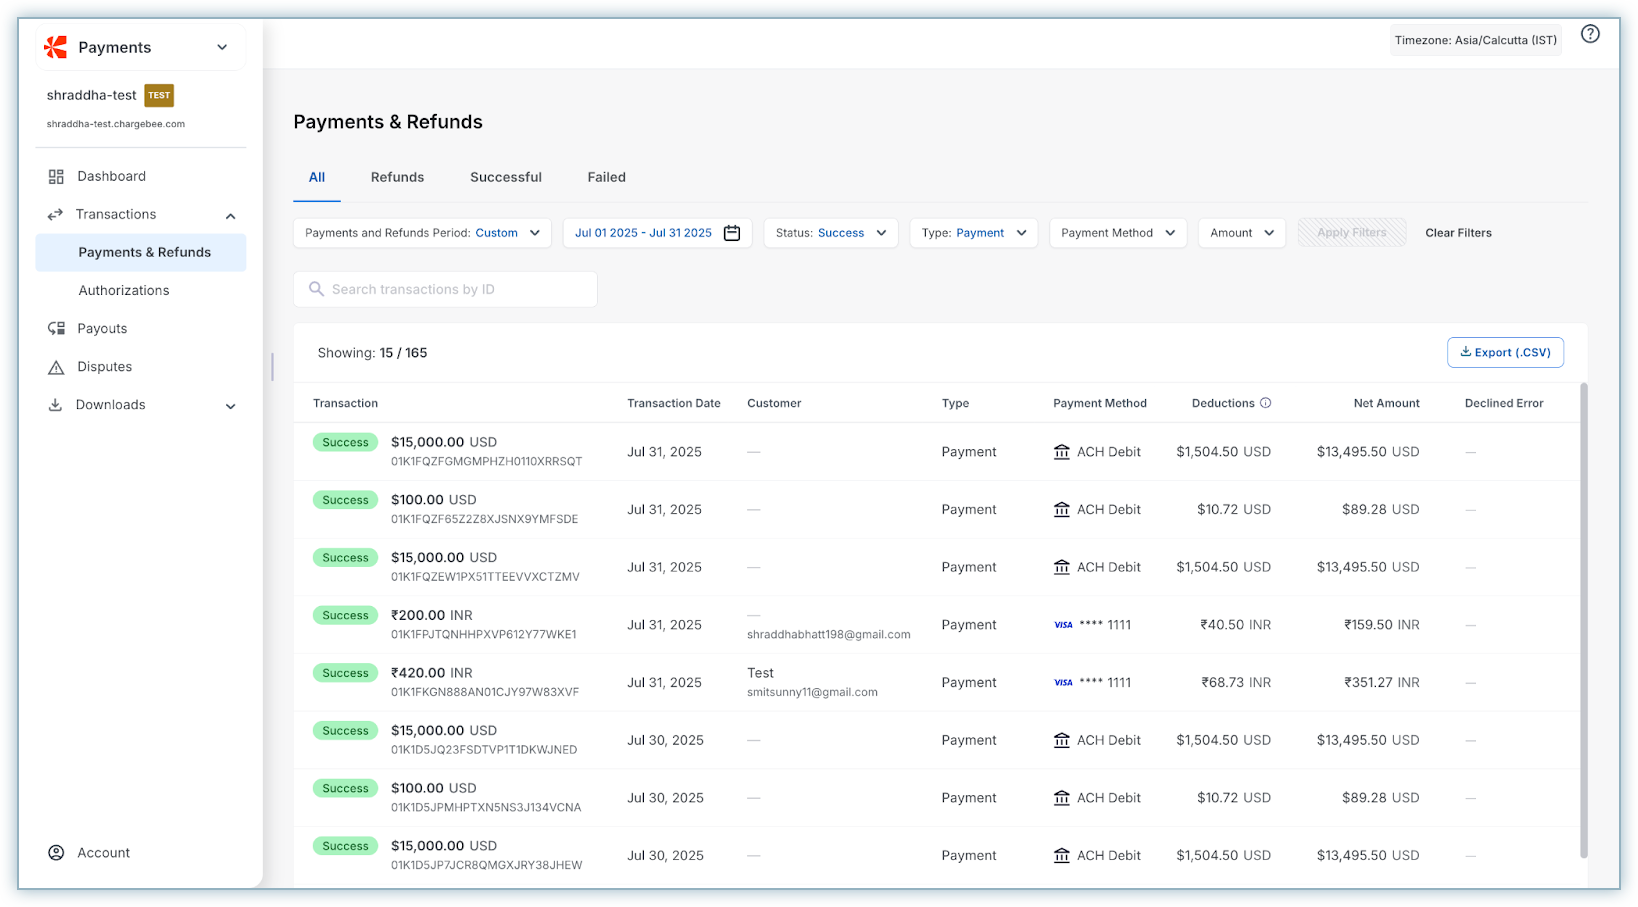
Task: Click the Declined Error column header
Action: (x=1504, y=403)
